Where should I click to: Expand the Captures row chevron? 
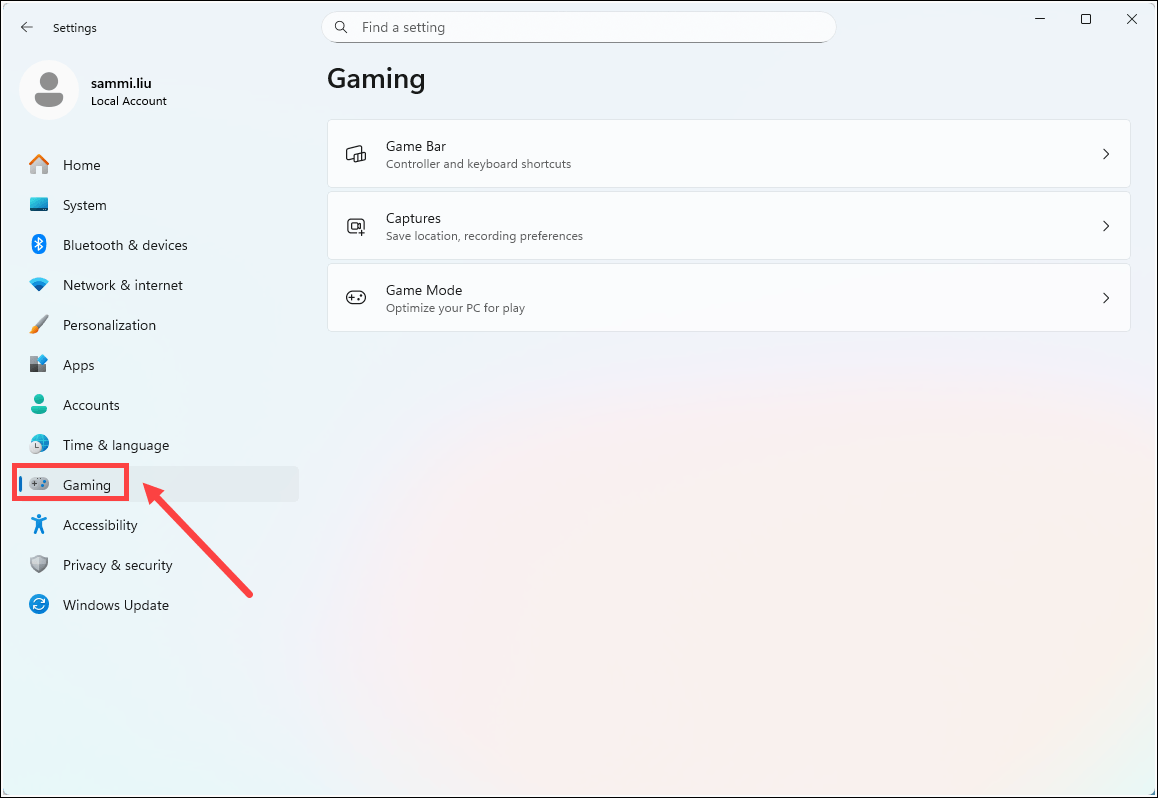(x=1105, y=226)
